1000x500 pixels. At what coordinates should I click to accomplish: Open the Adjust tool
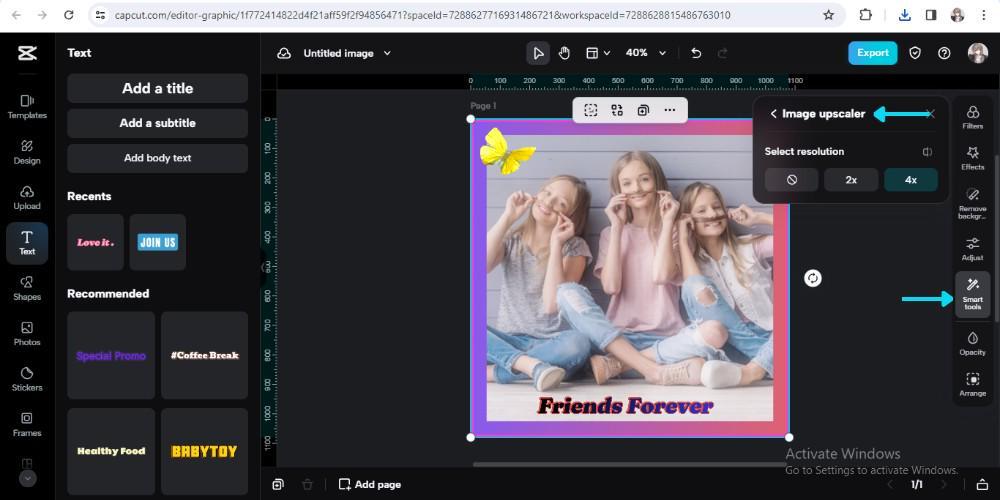tap(973, 249)
